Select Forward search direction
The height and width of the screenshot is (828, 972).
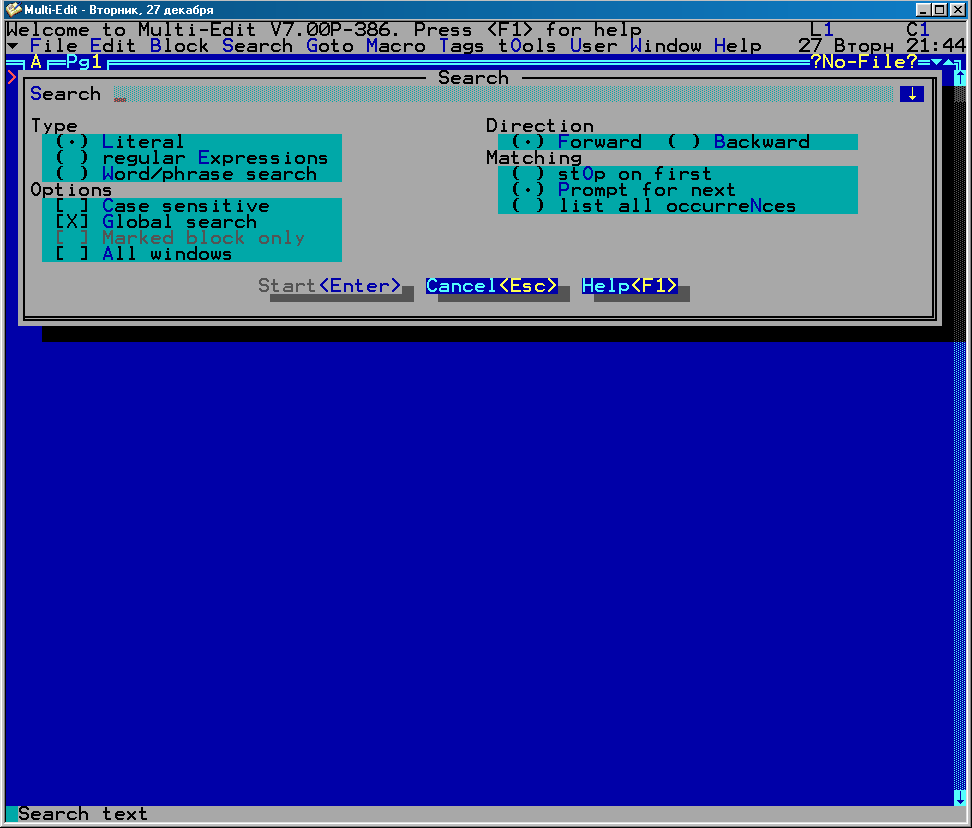(x=577, y=142)
